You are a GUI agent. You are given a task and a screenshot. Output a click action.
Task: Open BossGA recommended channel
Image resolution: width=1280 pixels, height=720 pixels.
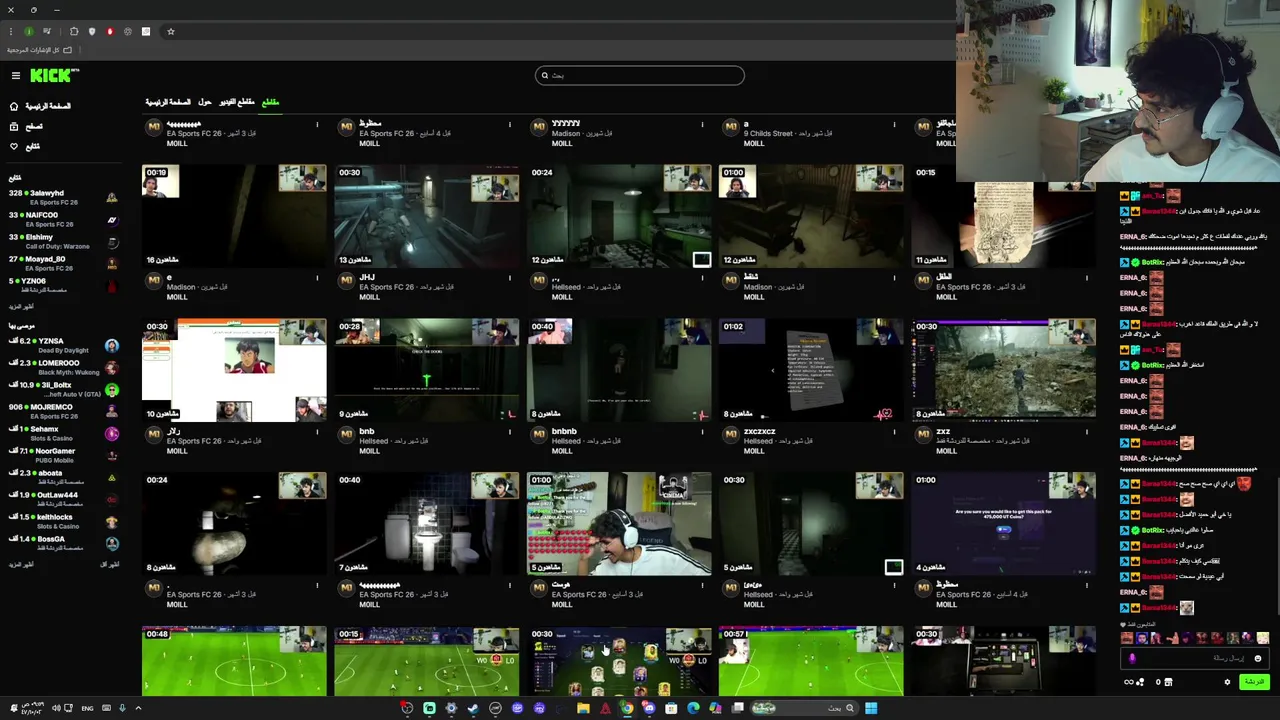[x=63, y=543]
